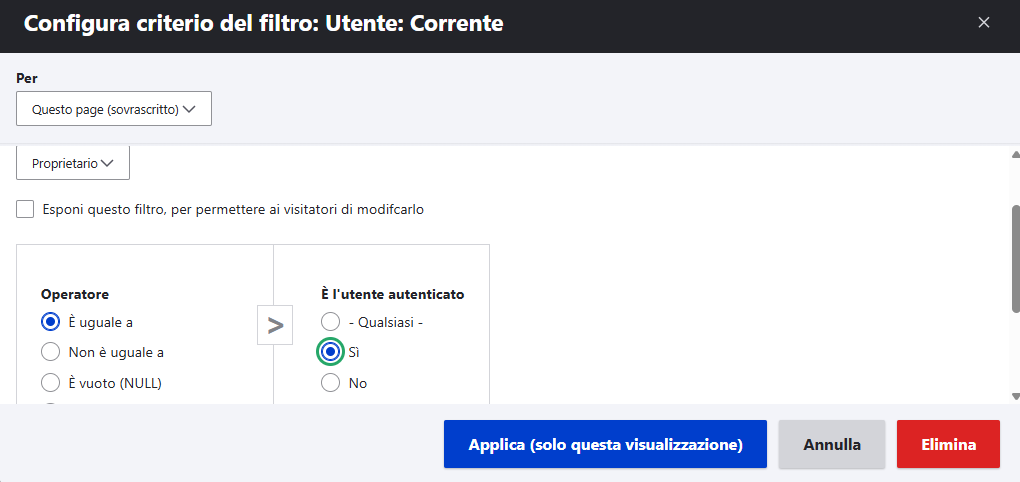Image resolution: width=1020 pixels, height=482 pixels.
Task: Select the 'È vuoto (NULL)' operator
Action: coord(50,382)
